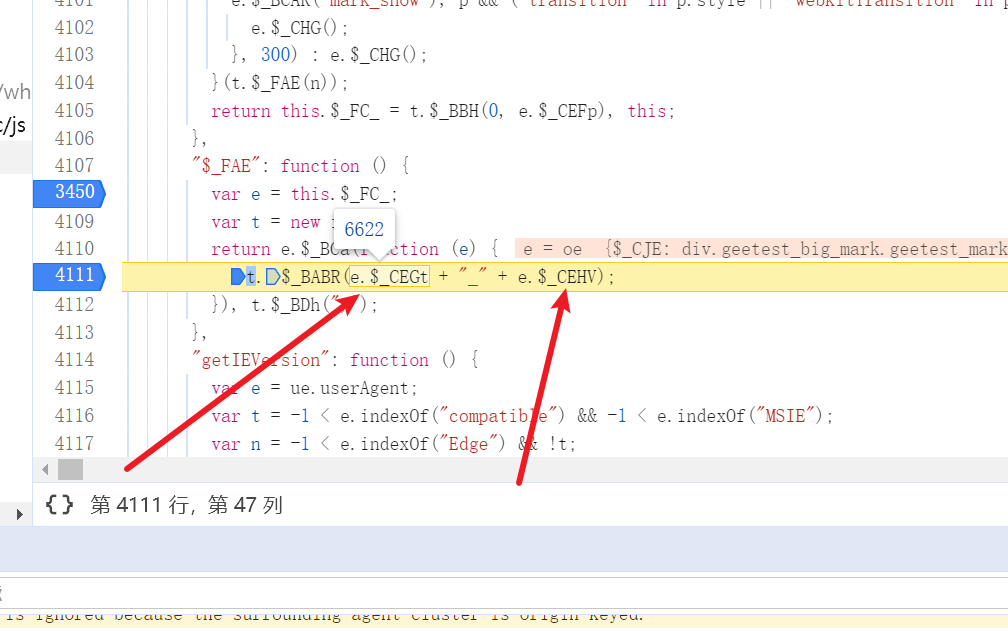Click the inline breakpoint marker before $_BABR

pyautogui.click(x=272, y=277)
